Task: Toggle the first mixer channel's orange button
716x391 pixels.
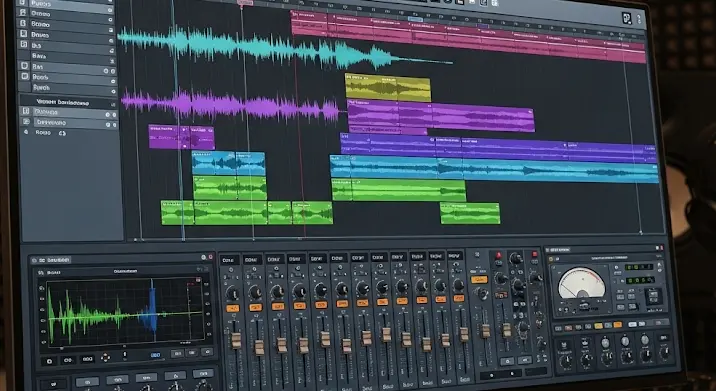Action: click(x=232, y=308)
